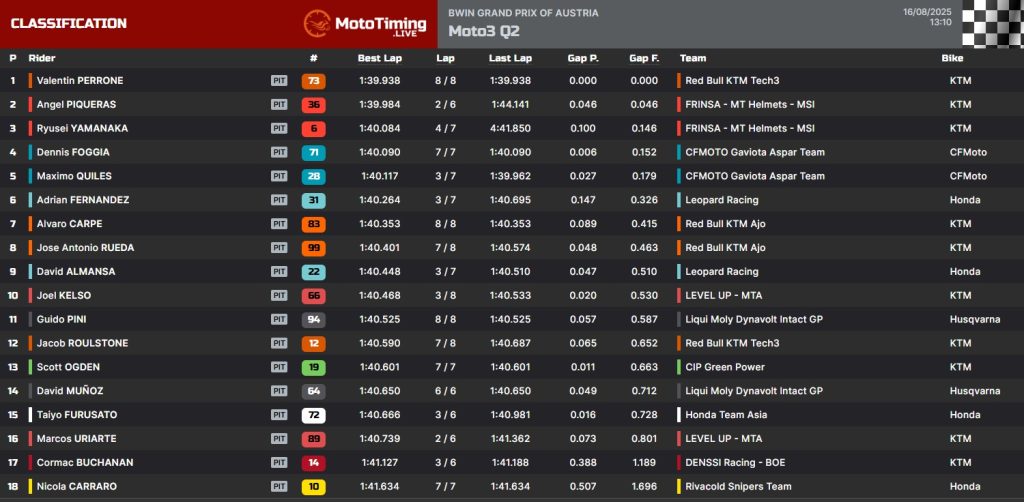This screenshot has width=1024, height=502.
Task: Select Guido PINI's Husqvarna bike cell
Action: [x=975, y=320]
